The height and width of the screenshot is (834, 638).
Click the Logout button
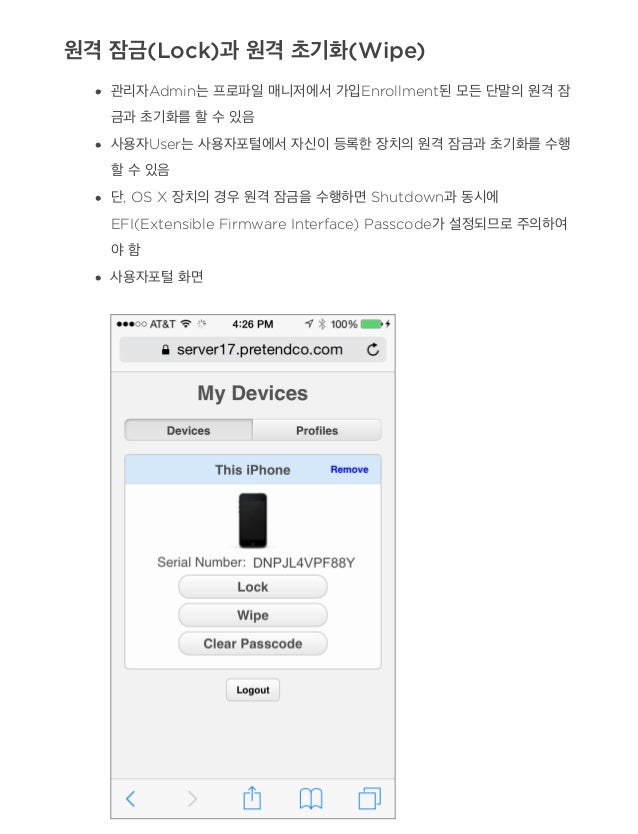pos(253,690)
